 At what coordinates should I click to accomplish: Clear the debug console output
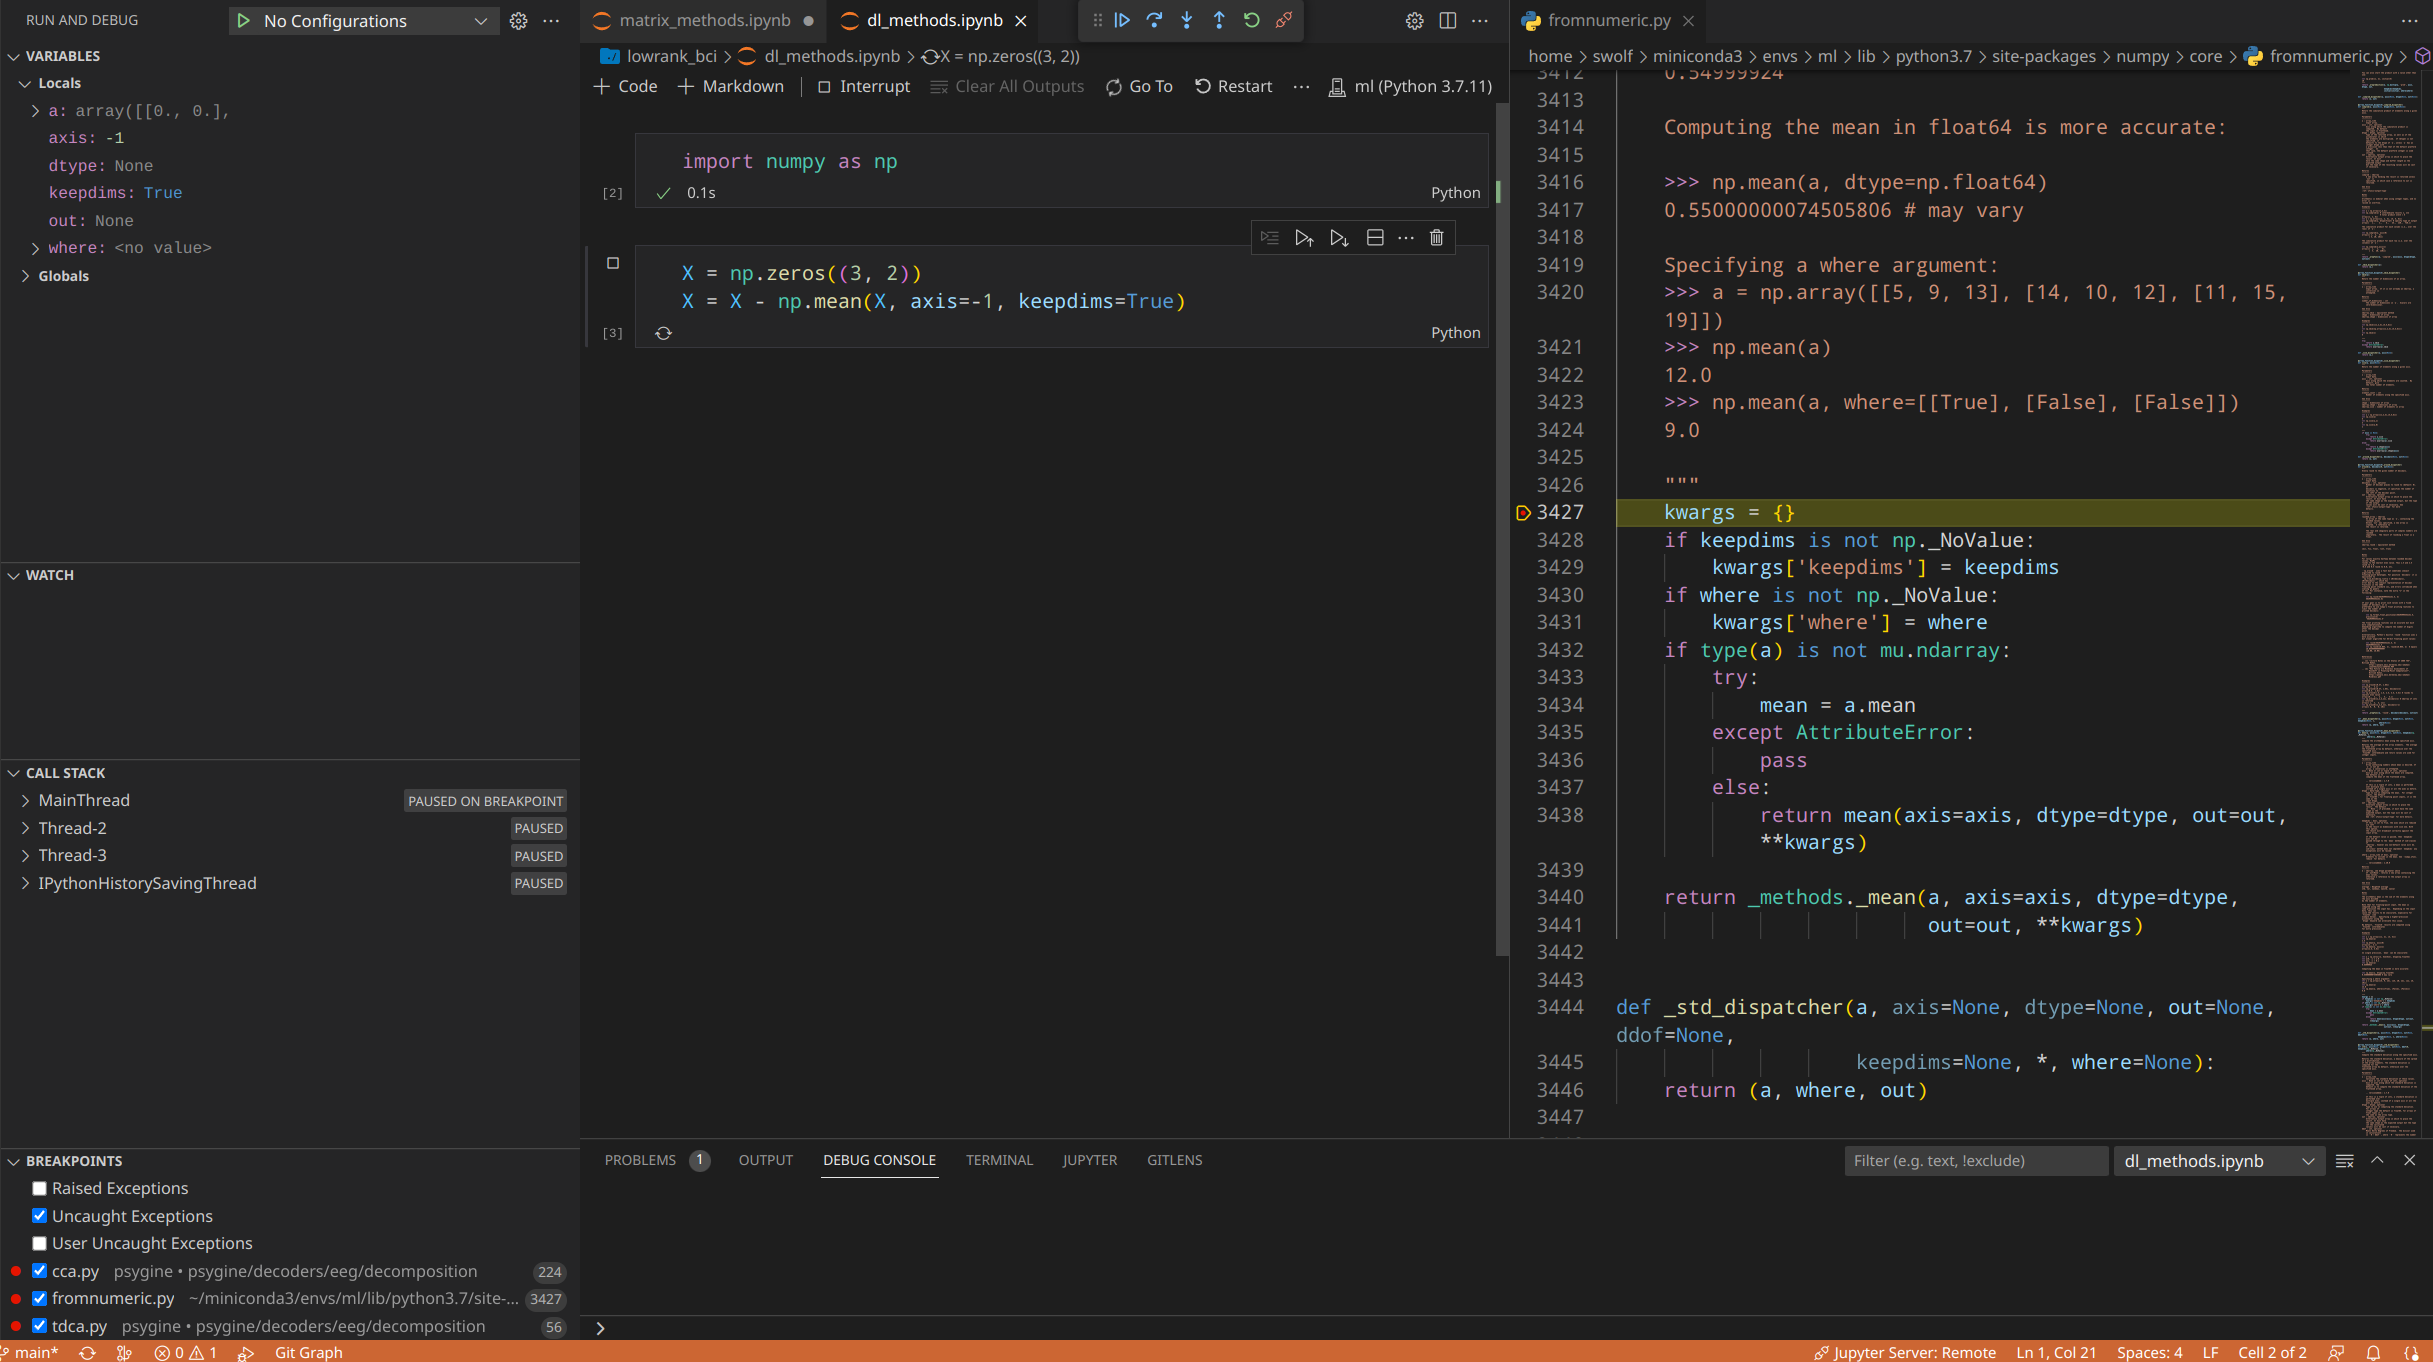click(x=2344, y=1160)
